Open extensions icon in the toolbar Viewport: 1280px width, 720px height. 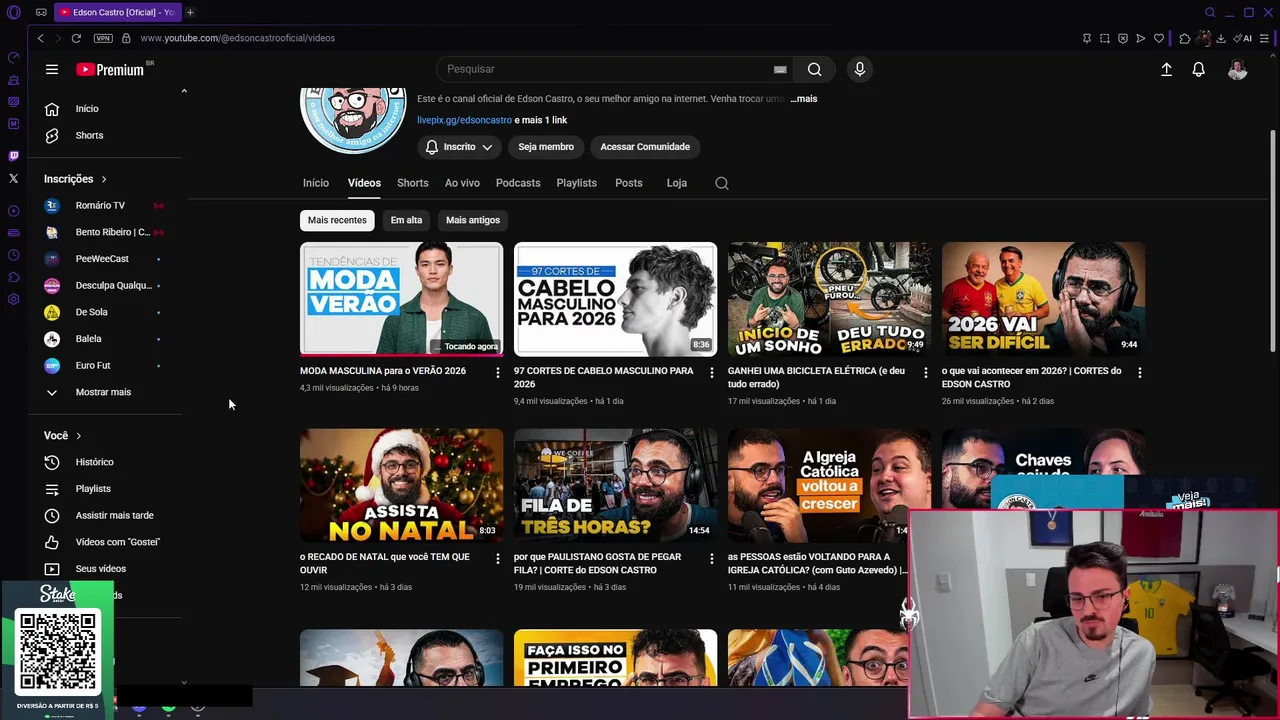click(x=1184, y=38)
